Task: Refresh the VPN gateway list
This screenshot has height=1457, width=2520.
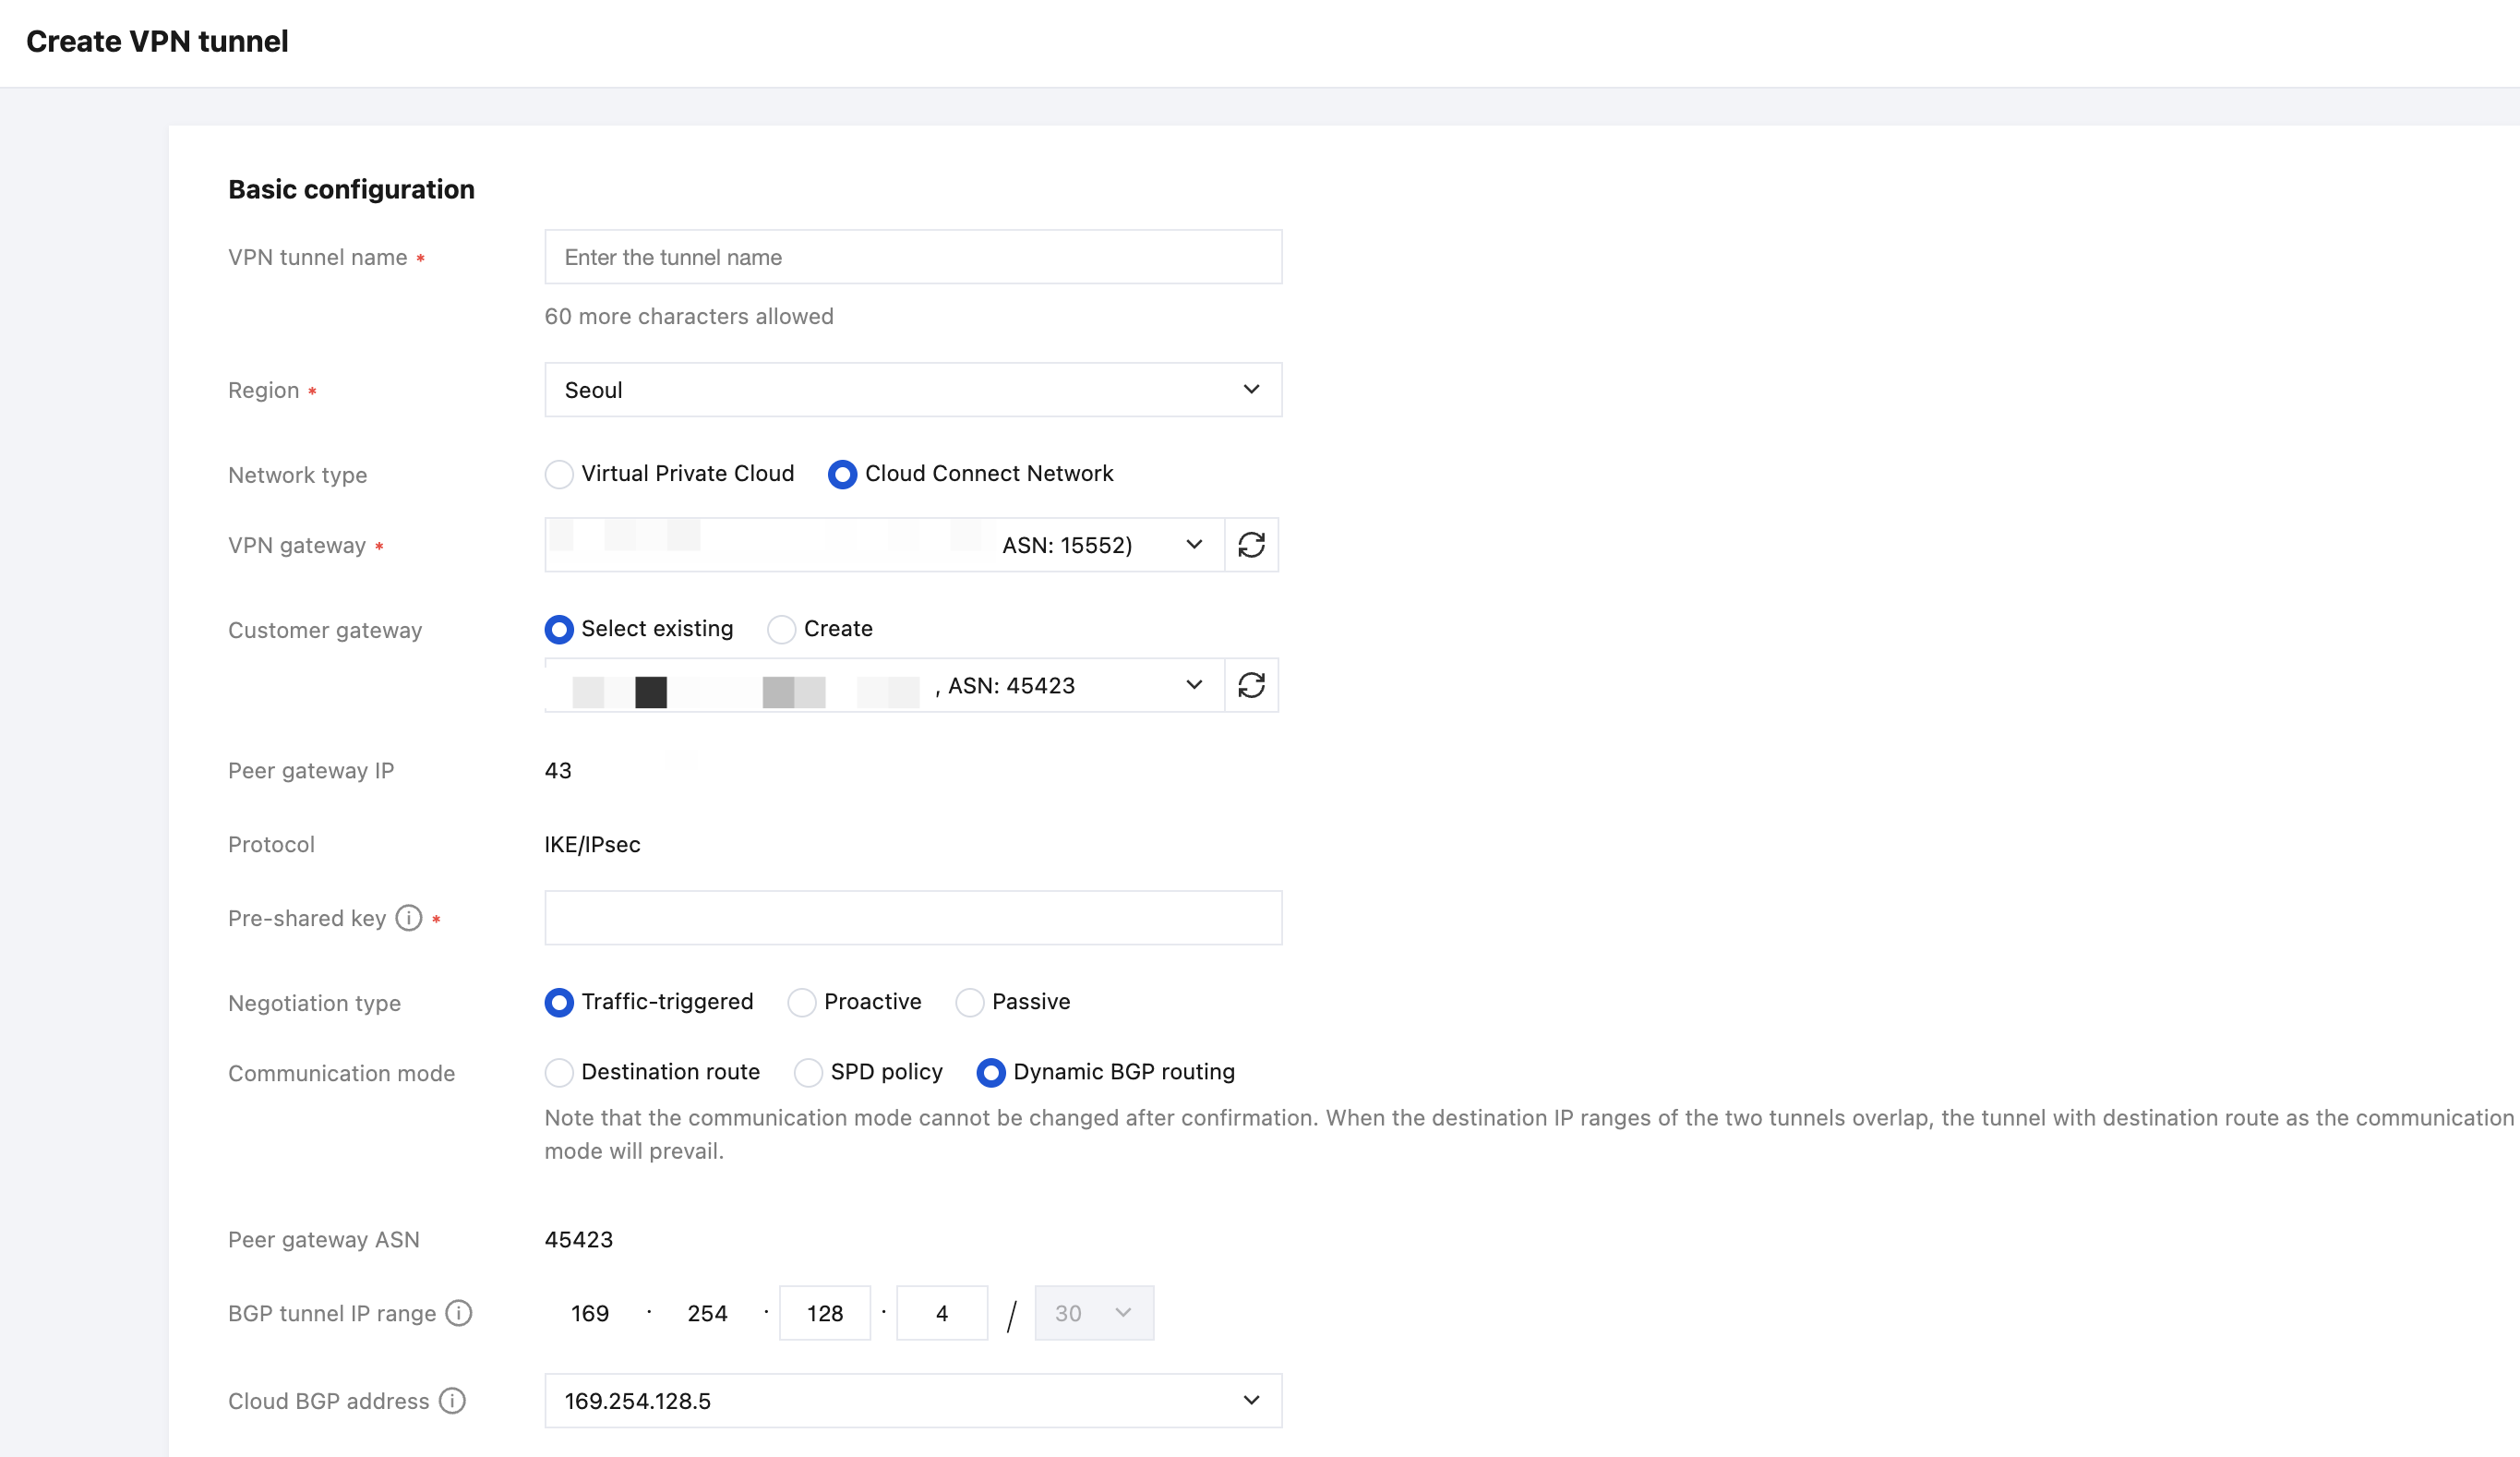Action: pos(1251,545)
